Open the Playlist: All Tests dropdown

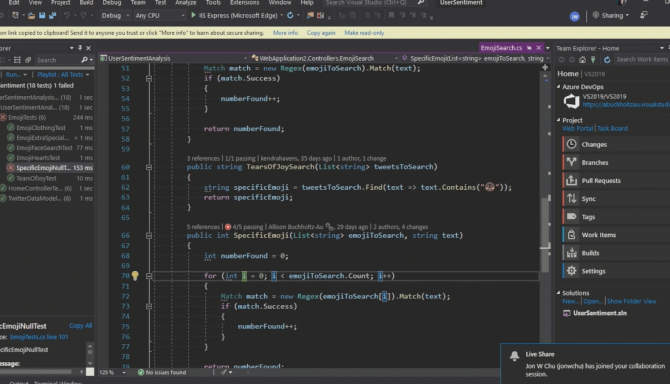(x=63, y=75)
